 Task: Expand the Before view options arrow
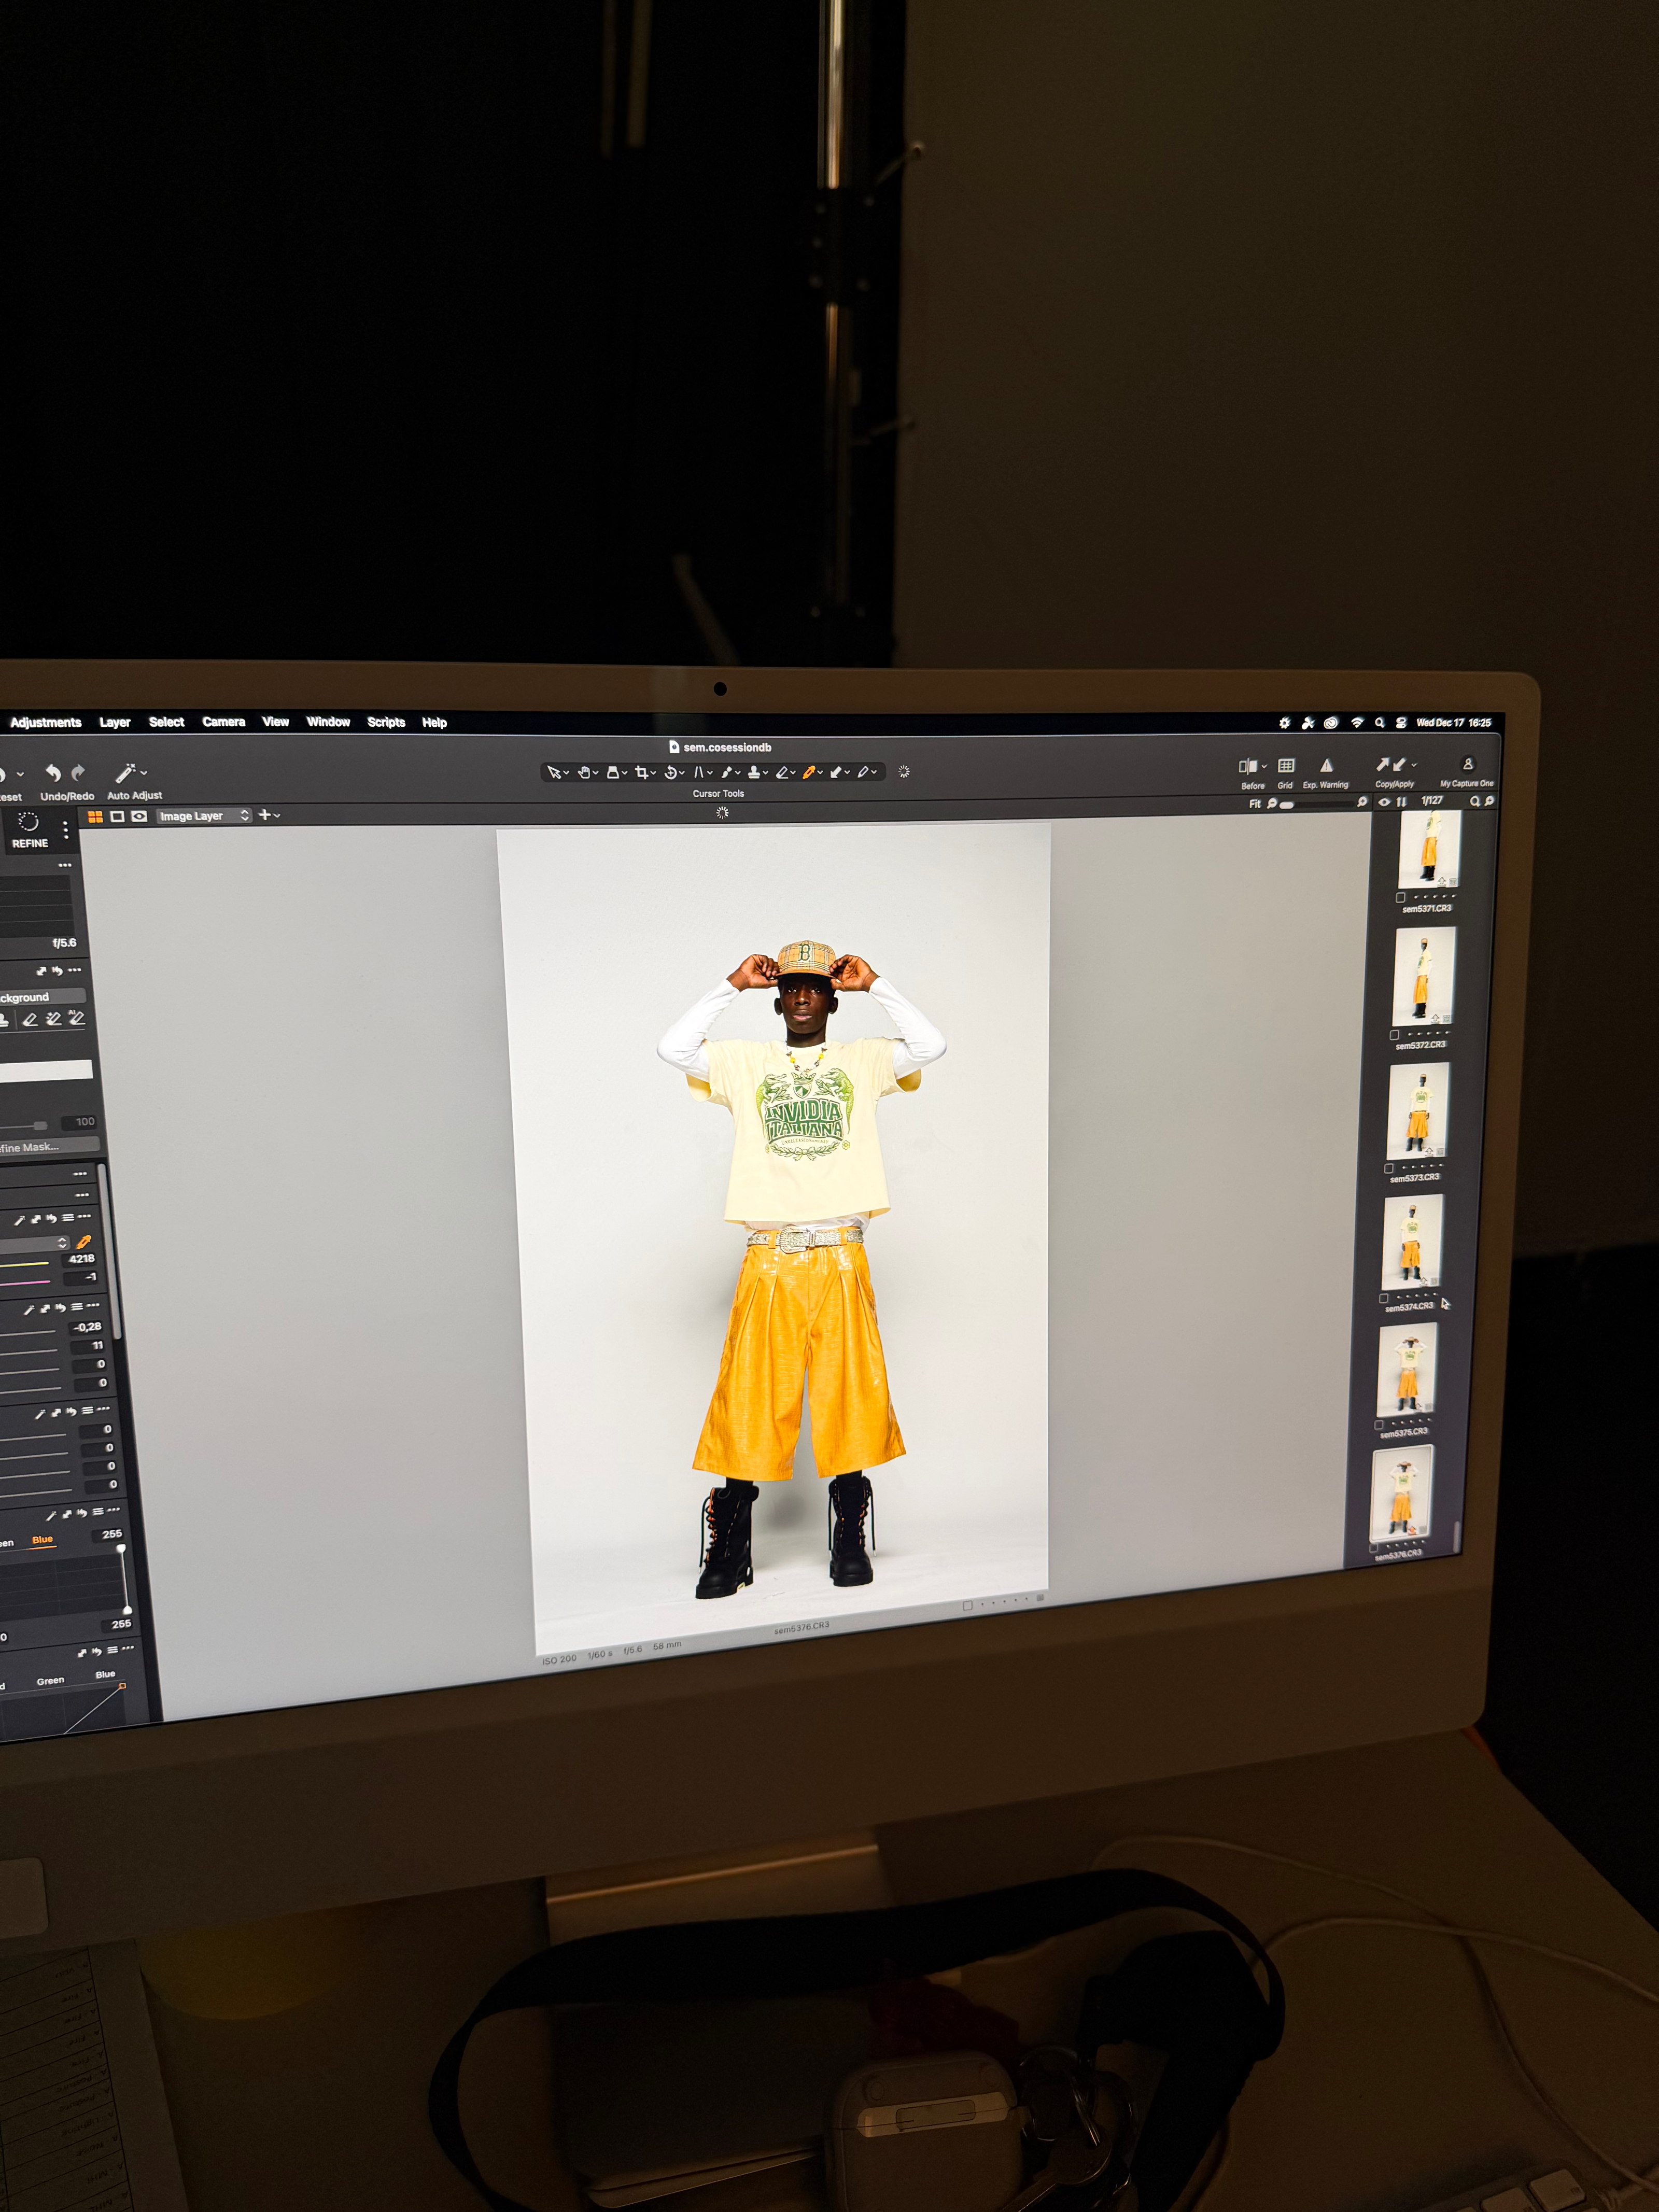pos(1264,766)
